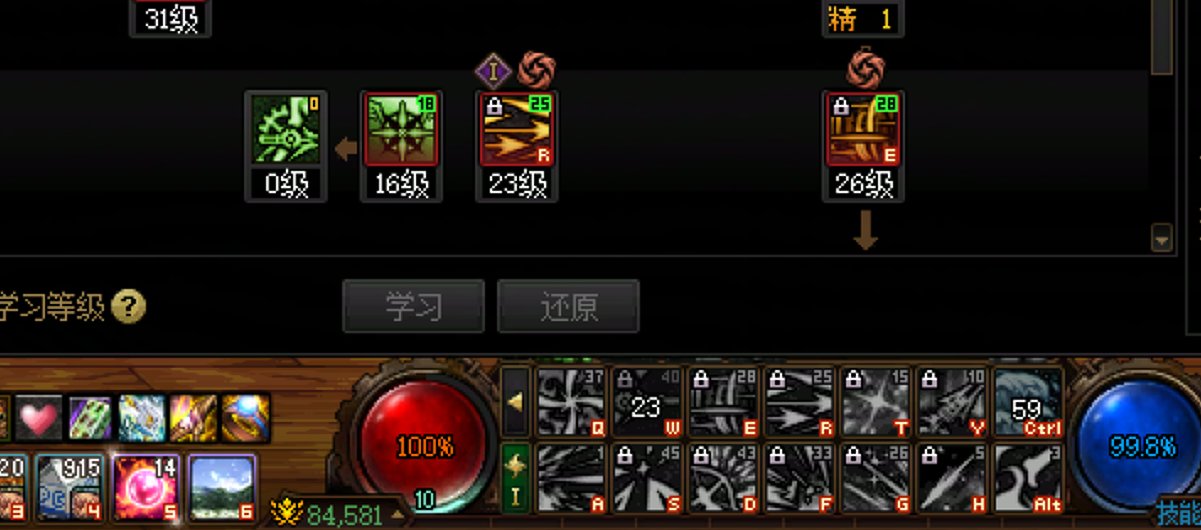
Task: Click the 学习 button
Action: 413,306
